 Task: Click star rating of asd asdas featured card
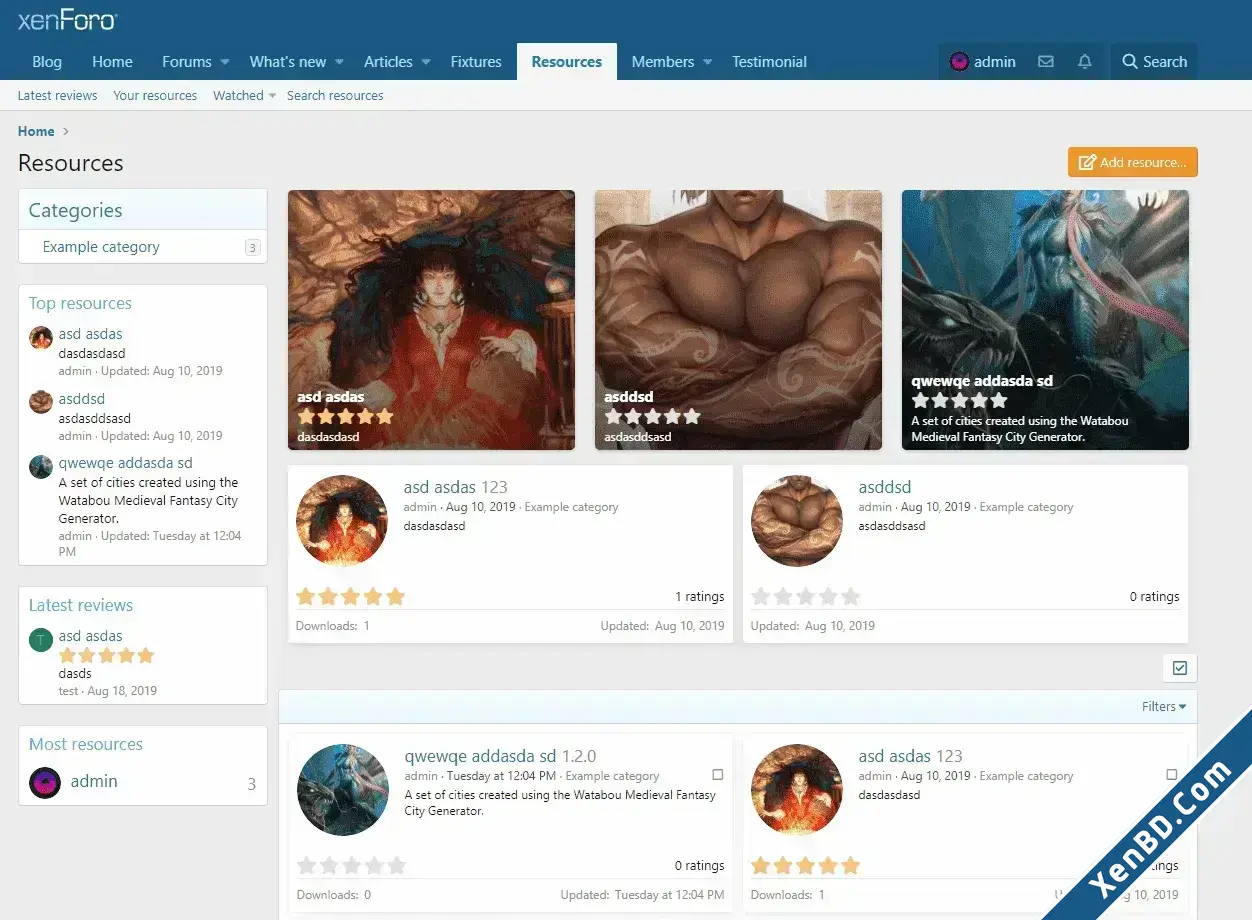click(x=350, y=597)
